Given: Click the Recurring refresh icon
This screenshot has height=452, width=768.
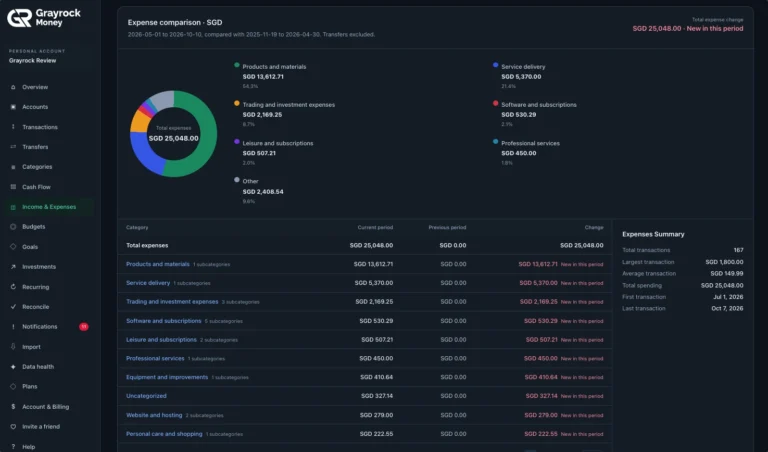Looking at the screenshot, I should [x=13, y=287].
